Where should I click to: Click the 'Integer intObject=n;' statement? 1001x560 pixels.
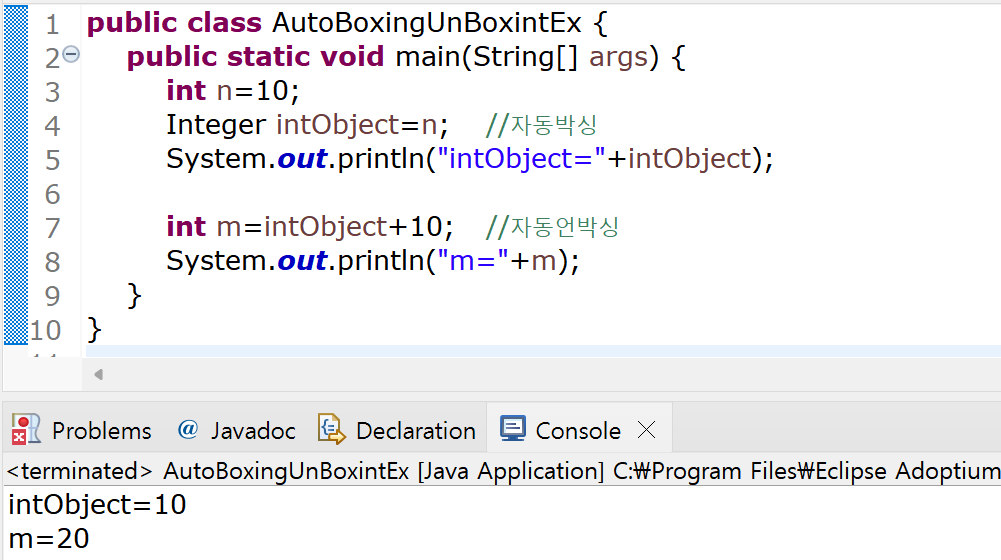(x=307, y=125)
